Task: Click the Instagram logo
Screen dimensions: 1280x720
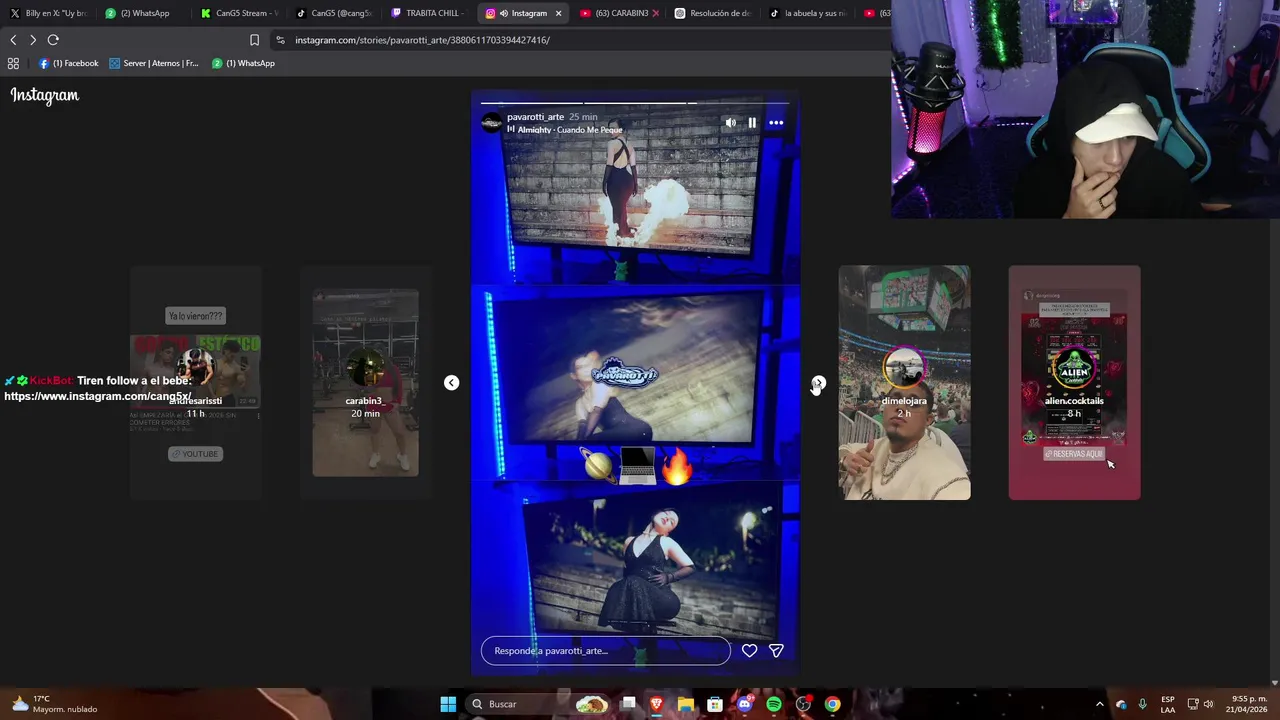Action: pyautogui.click(x=45, y=96)
